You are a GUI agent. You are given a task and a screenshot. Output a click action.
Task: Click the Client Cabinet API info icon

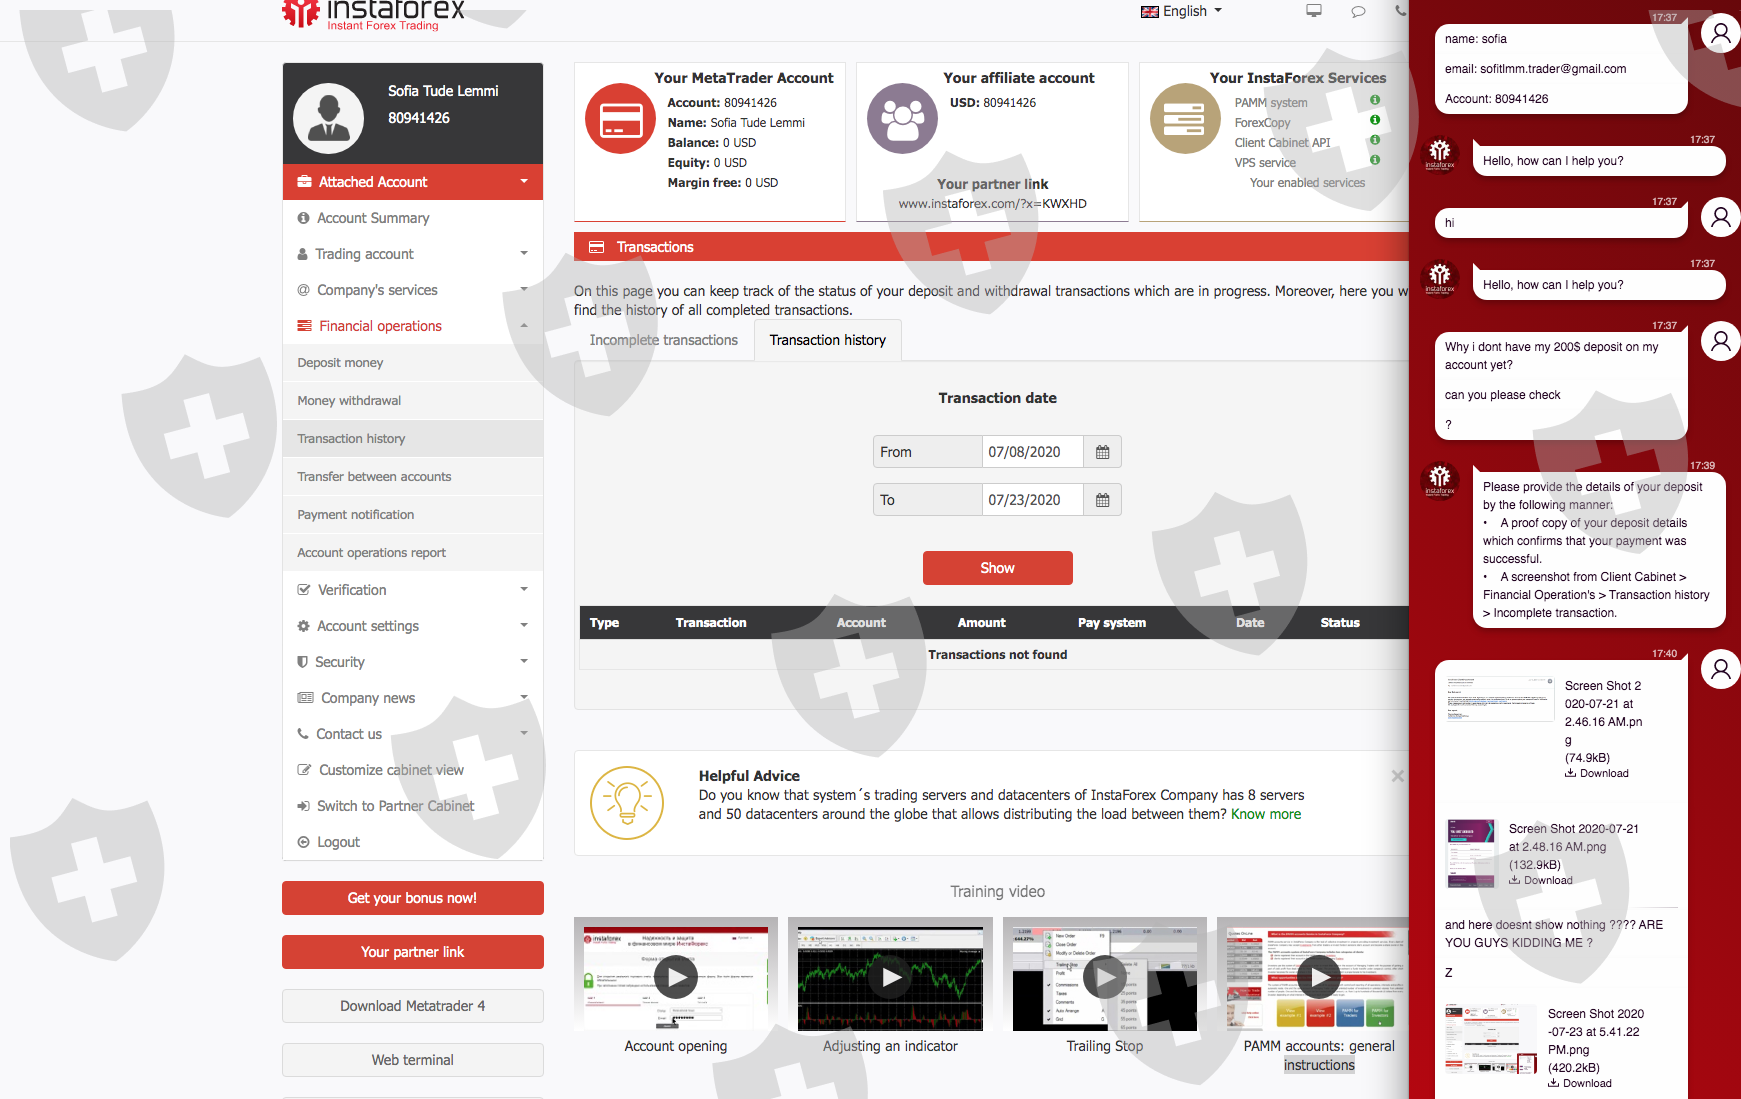click(1375, 140)
